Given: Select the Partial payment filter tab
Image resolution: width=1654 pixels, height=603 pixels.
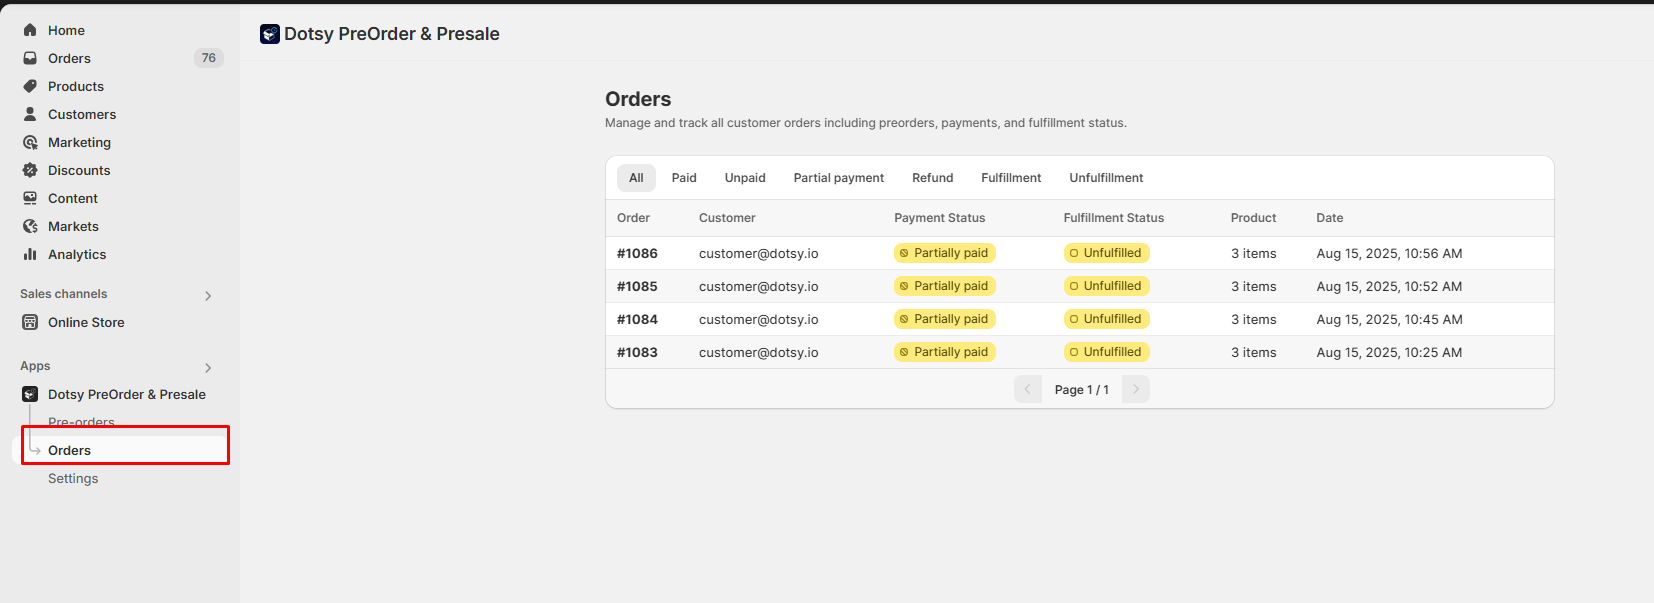Looking at the screenshot, I should point(838,178).
